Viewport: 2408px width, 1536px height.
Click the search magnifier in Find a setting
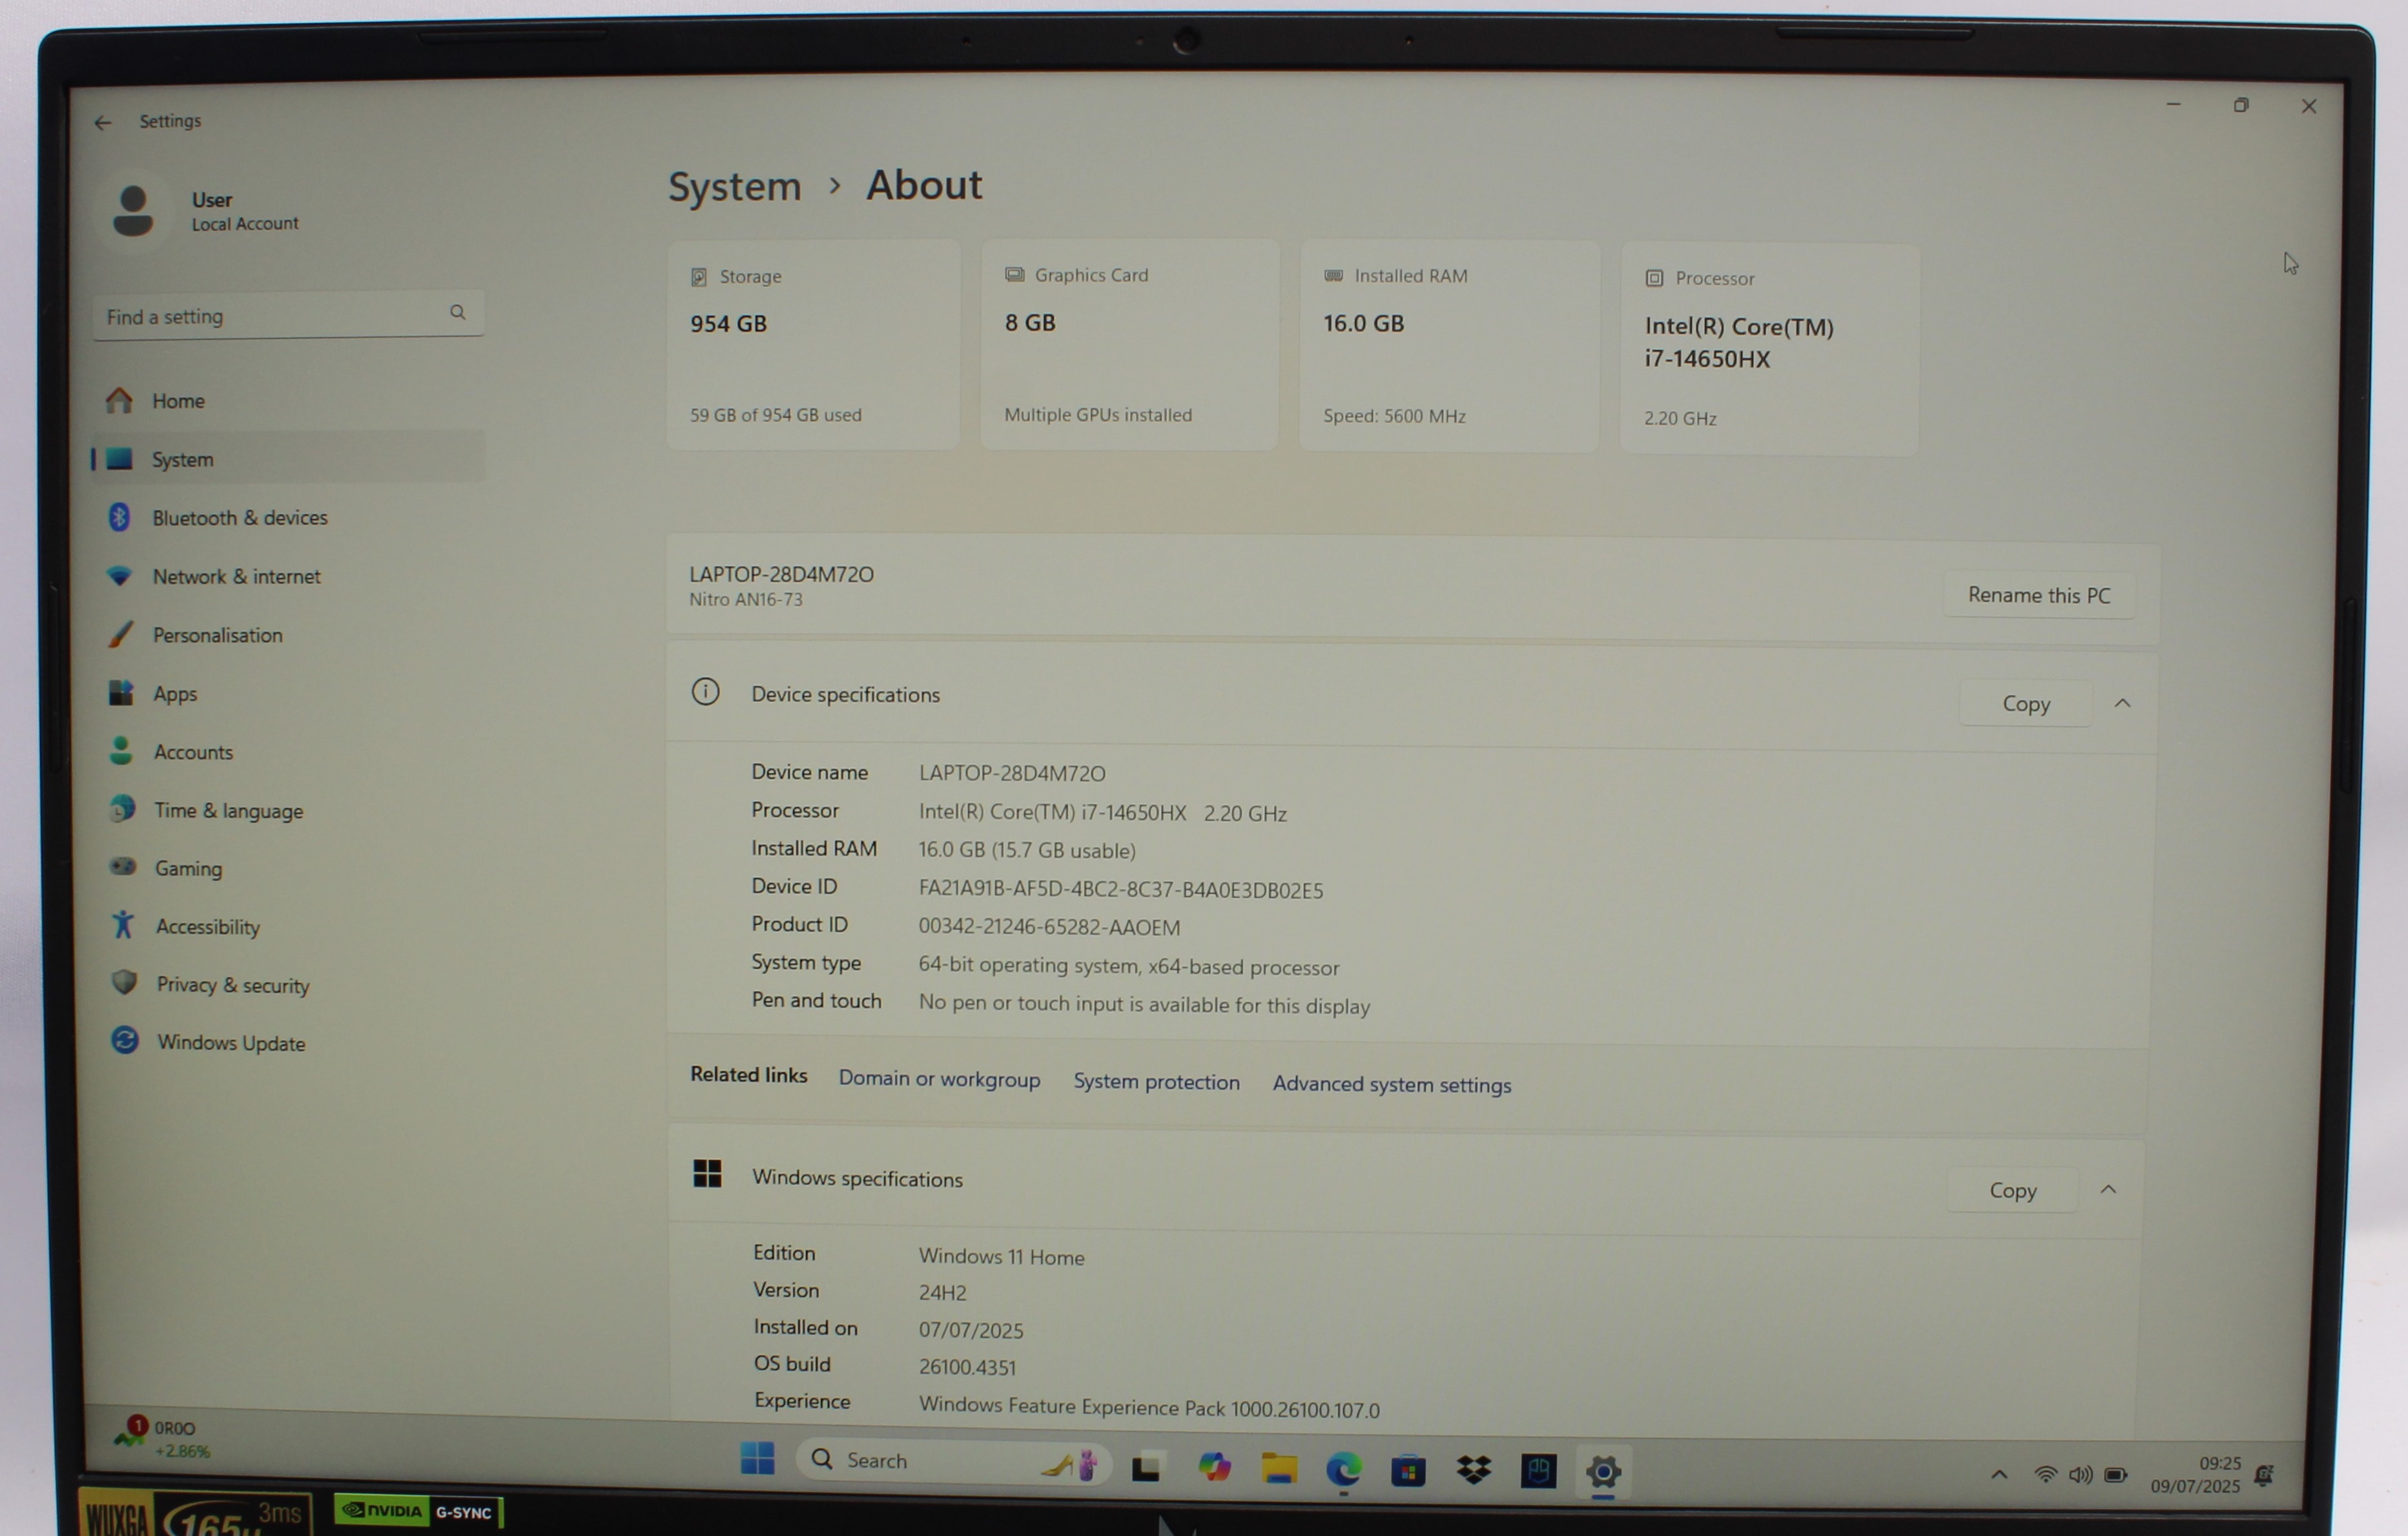tap(457, 312)
